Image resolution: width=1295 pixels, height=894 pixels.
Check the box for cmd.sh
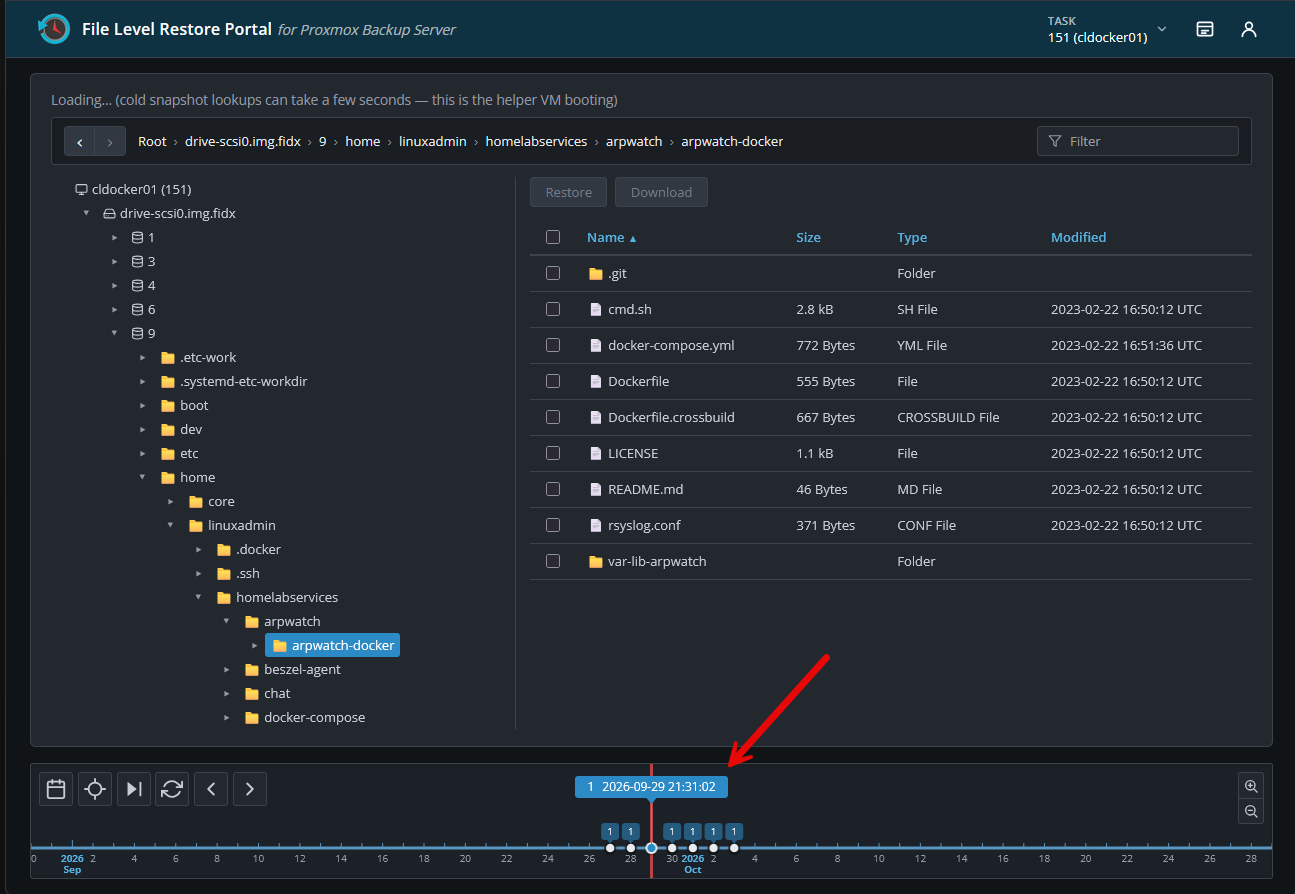click(553, 309)
